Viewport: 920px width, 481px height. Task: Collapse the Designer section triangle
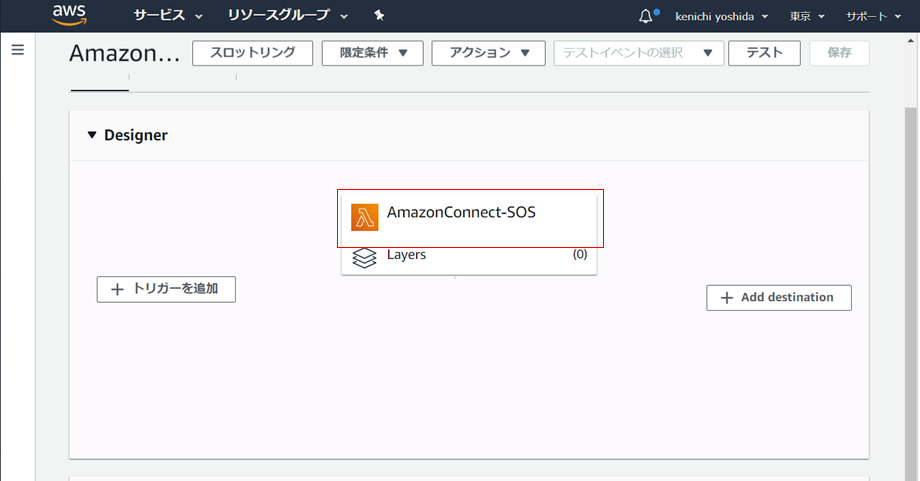(92, 135)
